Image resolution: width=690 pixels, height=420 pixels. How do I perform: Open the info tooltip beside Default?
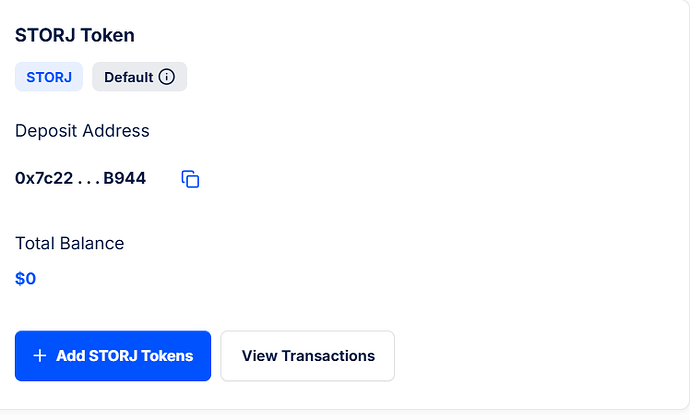(167, 77)
